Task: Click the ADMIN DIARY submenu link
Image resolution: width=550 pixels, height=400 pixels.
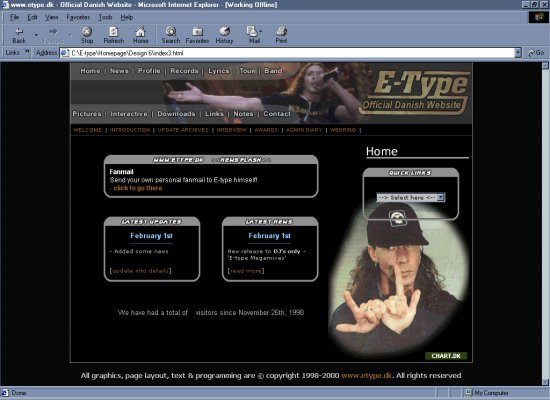Action: point(304,130)
